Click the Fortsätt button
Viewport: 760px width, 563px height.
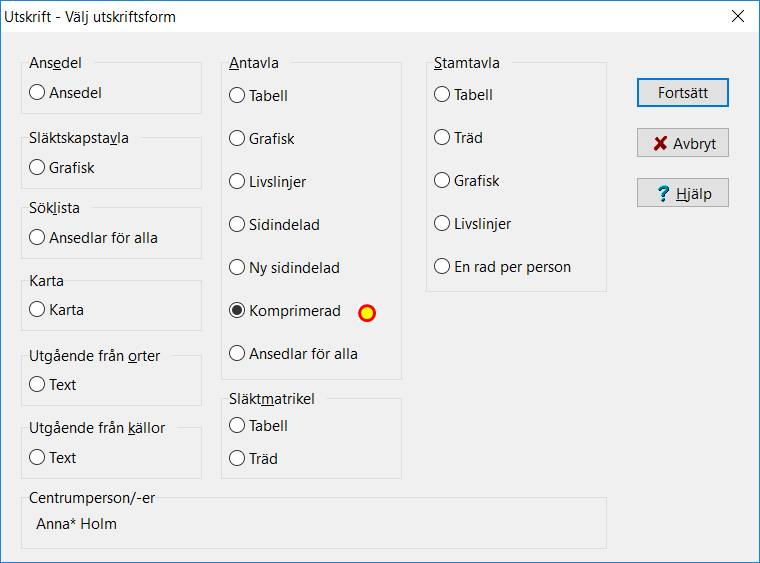(x=682, y=93)
